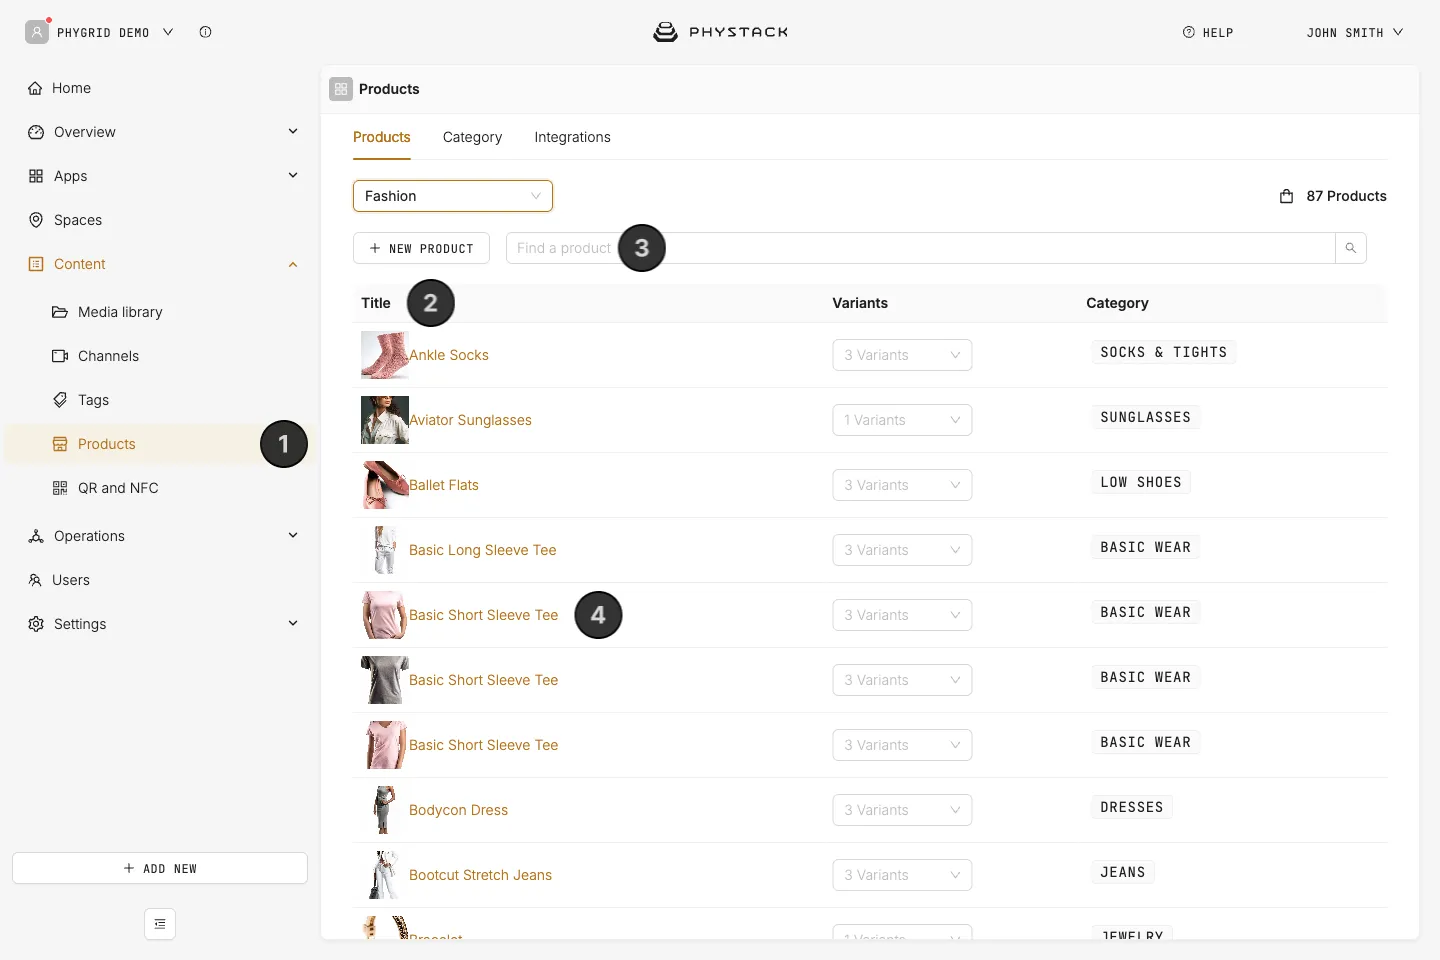Click the Phystack logo in header
Viewport: 1440px width, 960px height.
[x=720, y=32]
